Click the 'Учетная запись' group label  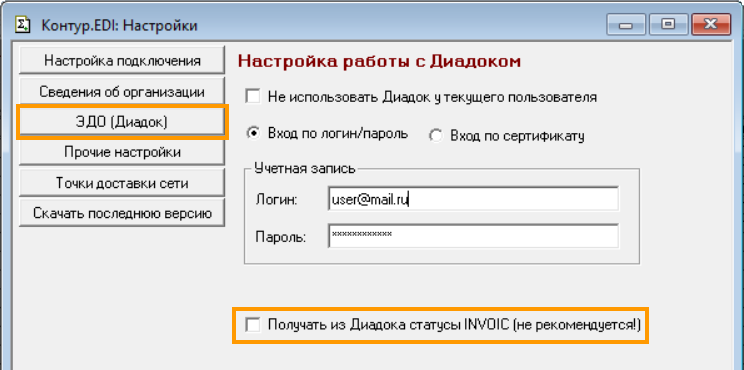[305, 168]
